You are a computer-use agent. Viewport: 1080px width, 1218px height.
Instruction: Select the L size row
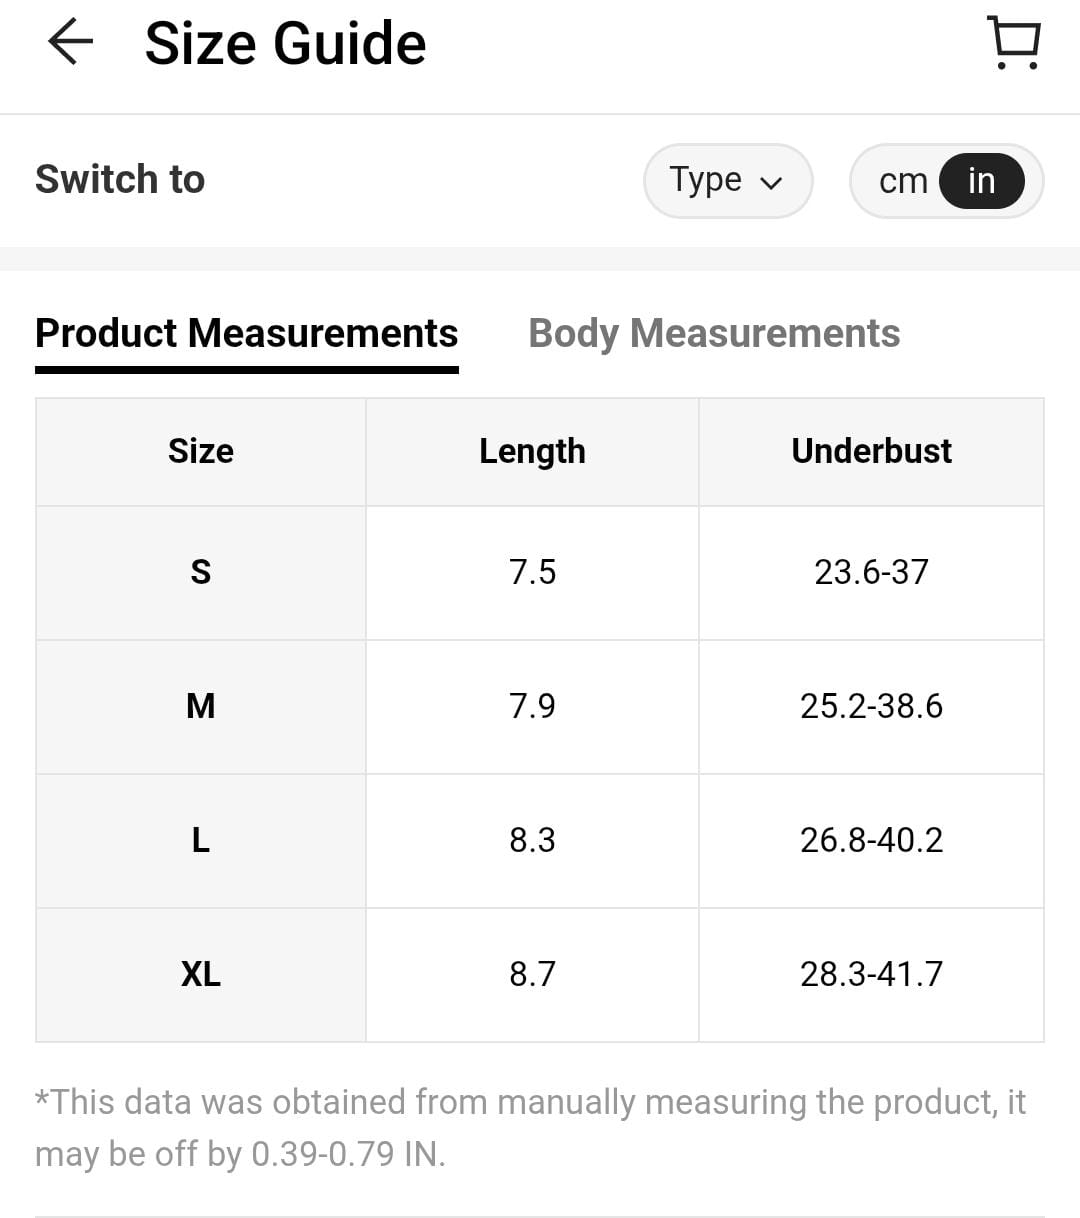(201, 840)
